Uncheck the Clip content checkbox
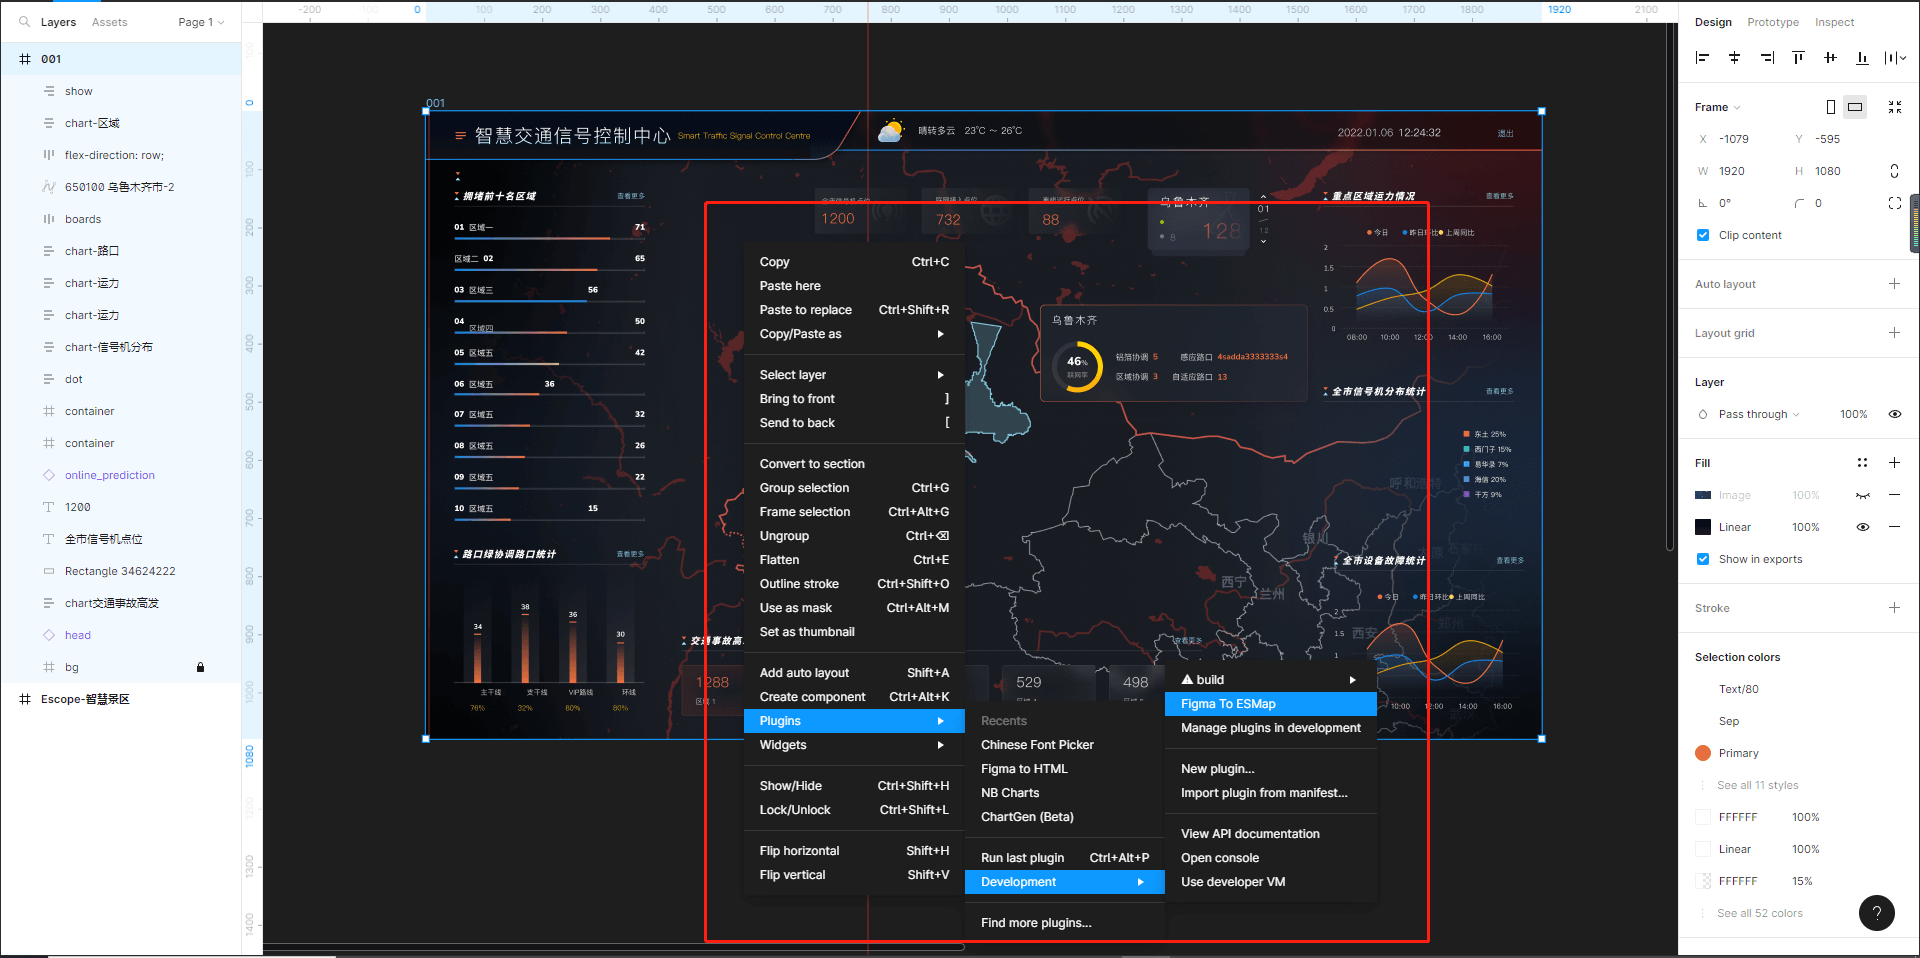 click(x=1703, y=235)
